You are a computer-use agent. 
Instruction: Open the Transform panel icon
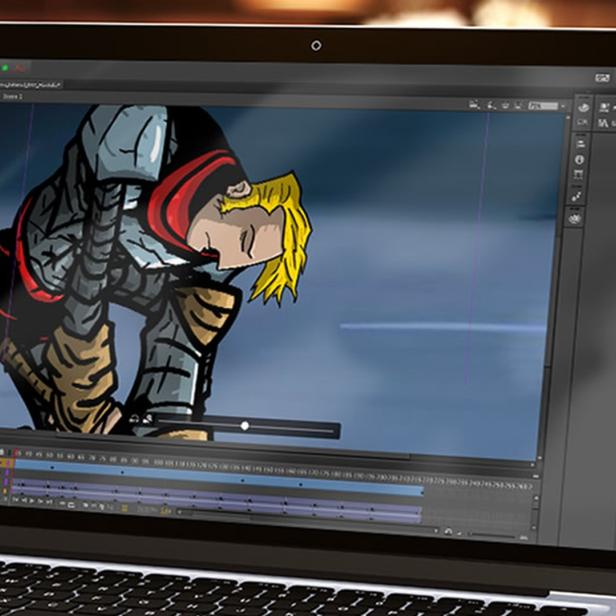pos(578,175)
